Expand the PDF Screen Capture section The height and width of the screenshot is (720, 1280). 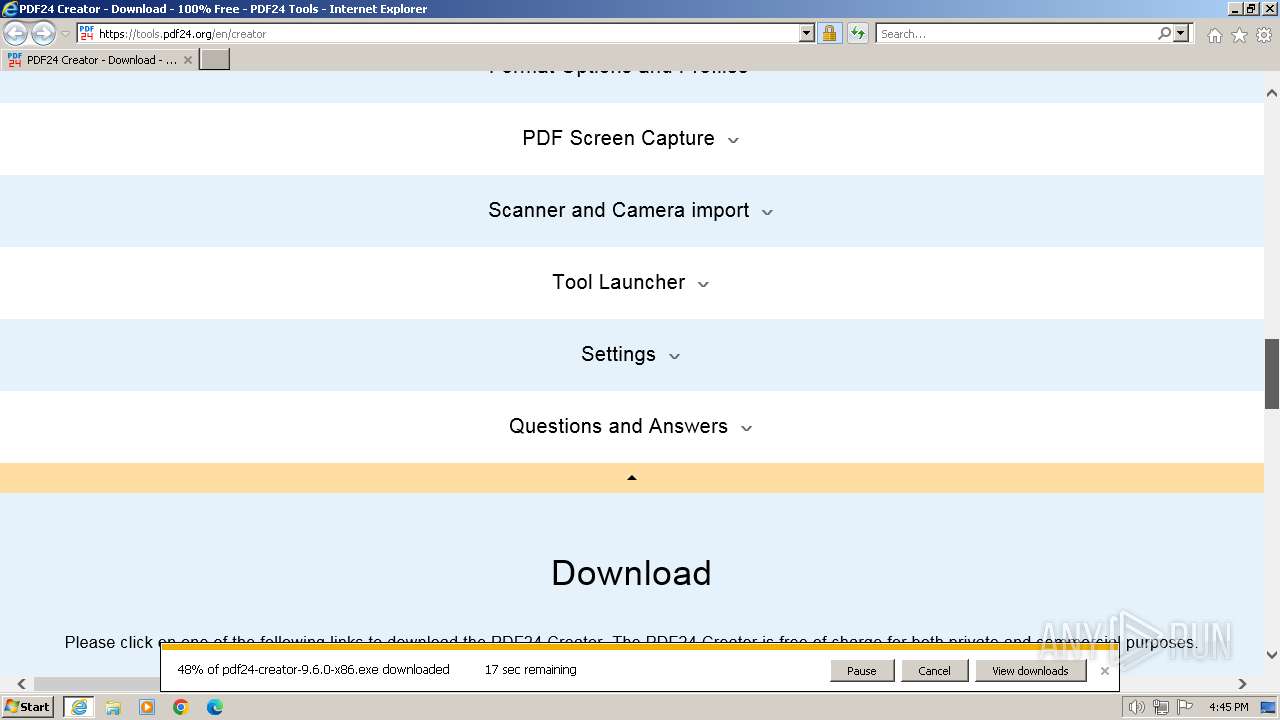(x=631, y=139)
